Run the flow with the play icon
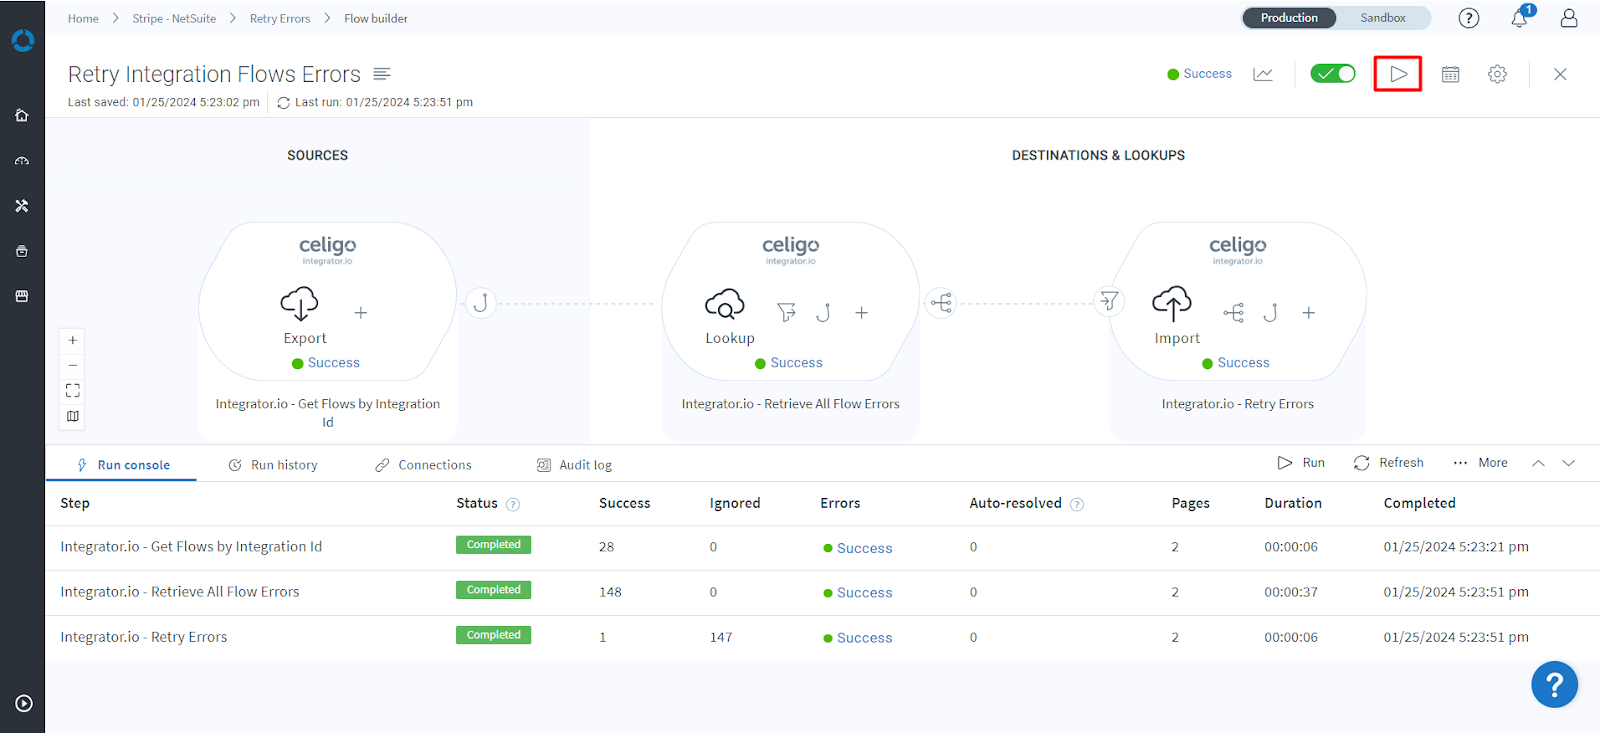The width and height of the screenshot is (1600, 733). (1398, 74)
